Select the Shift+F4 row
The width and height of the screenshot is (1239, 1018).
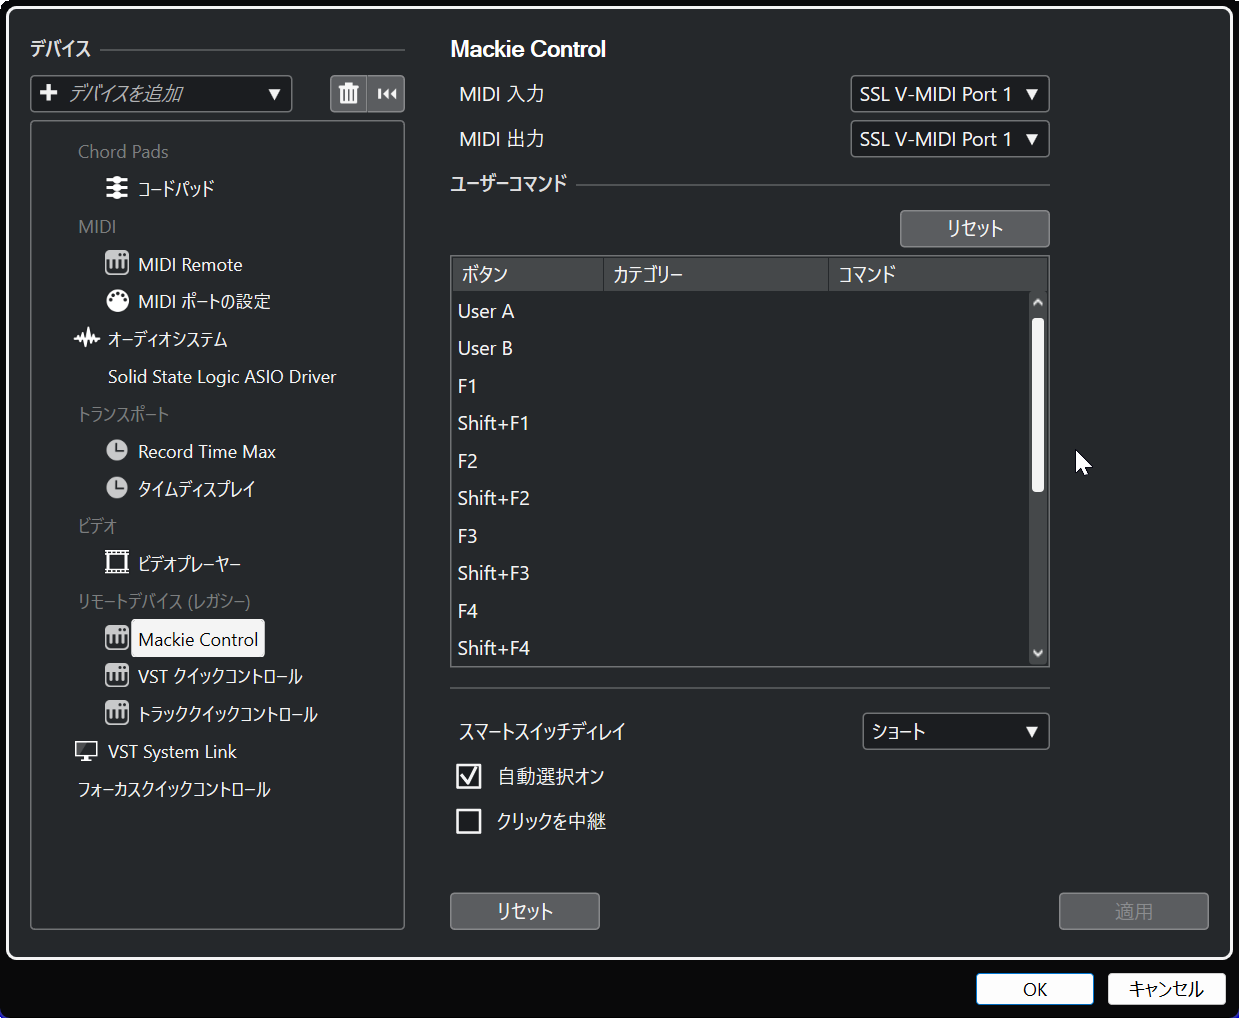740,648
